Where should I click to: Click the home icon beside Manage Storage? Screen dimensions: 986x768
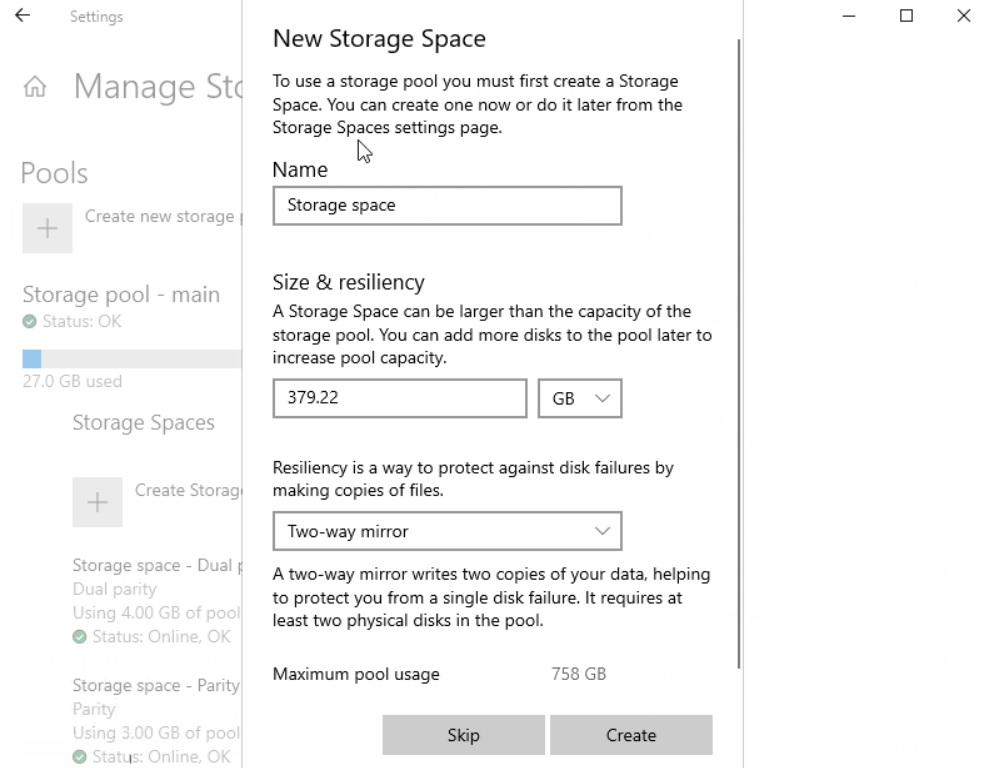pos(35,86)
